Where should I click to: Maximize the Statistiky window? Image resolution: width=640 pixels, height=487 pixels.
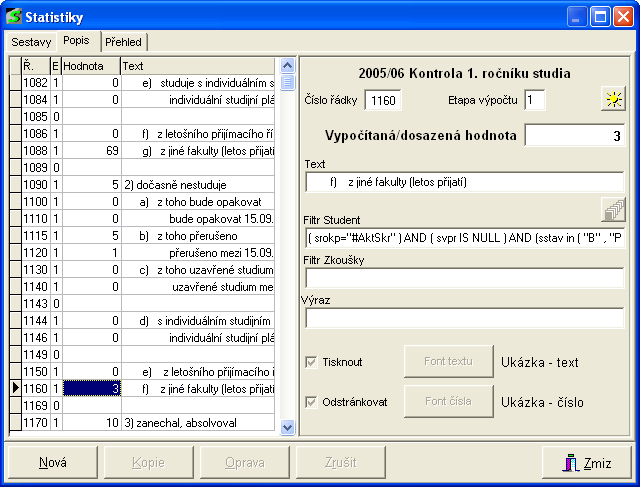(600, 17)
